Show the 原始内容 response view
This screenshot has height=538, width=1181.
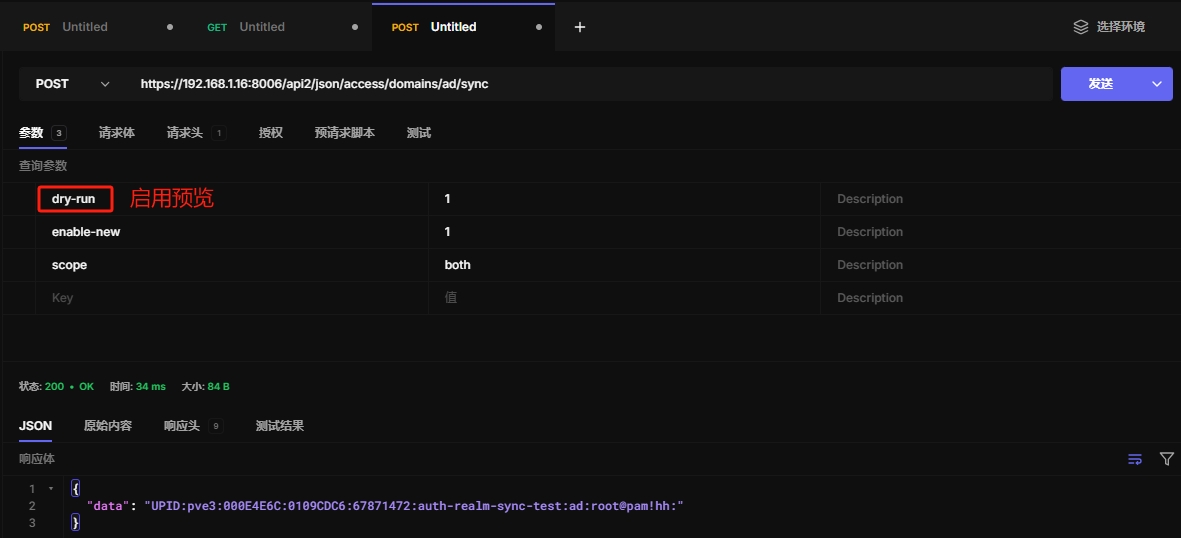[107, 426]
